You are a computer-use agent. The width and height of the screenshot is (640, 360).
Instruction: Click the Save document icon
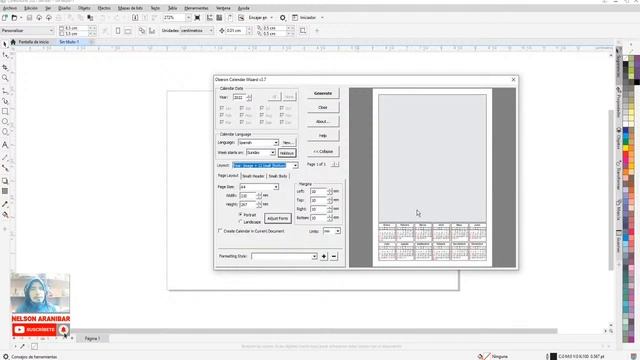[x=29, y=18]
